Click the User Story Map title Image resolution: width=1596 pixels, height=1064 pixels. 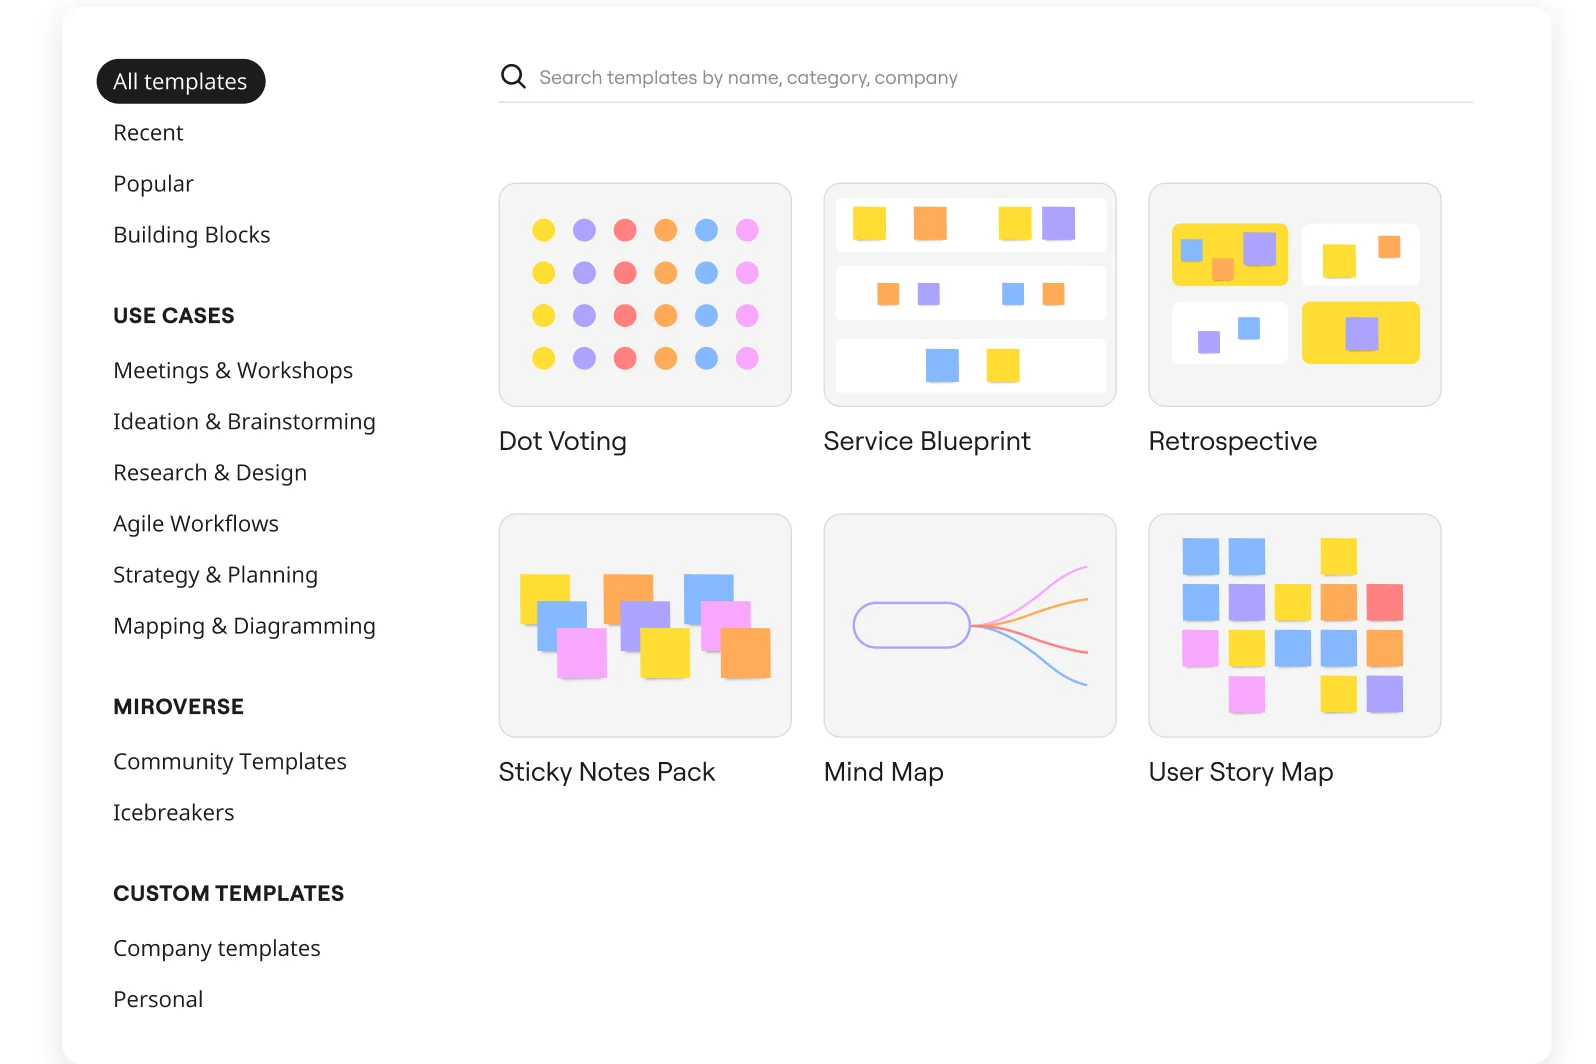(1241, 773)
